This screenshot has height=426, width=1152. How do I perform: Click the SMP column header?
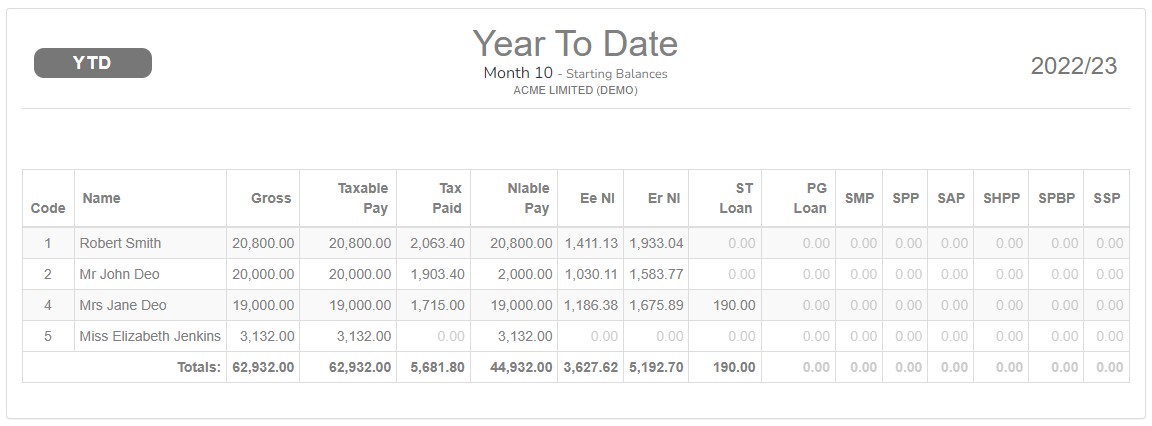860,198
